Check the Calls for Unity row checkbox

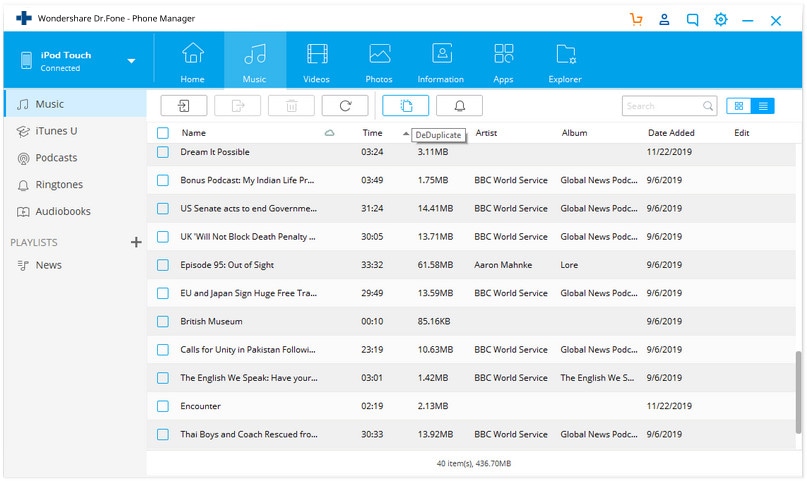163,350
